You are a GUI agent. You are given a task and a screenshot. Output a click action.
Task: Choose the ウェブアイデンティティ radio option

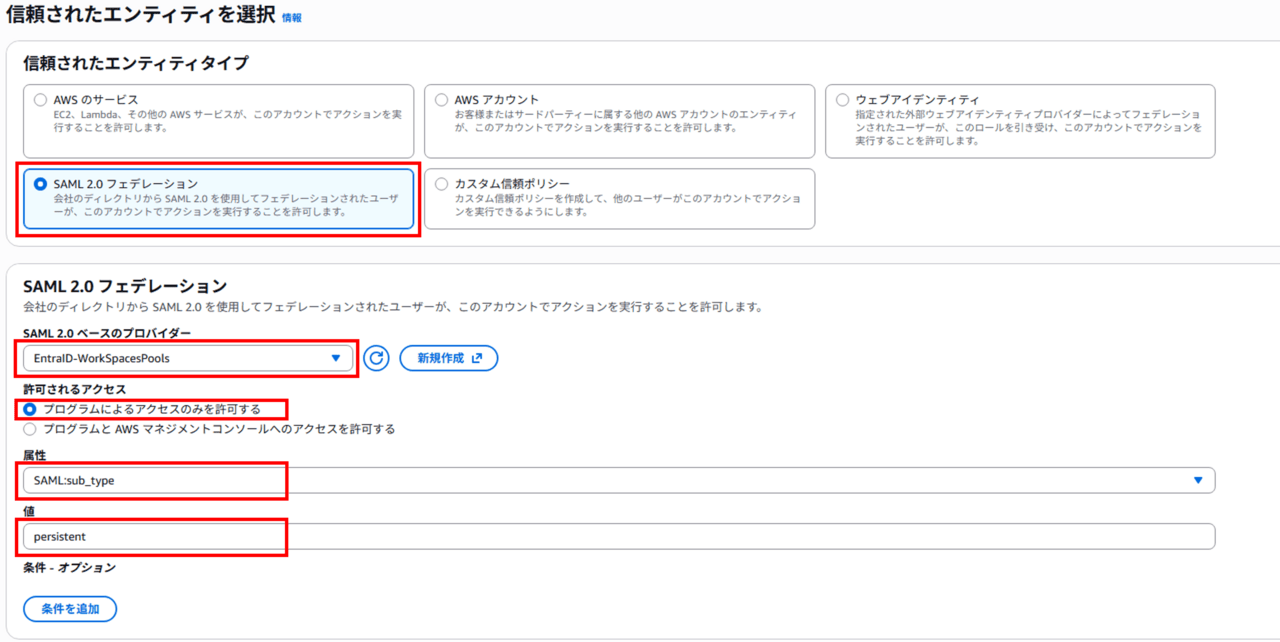[842, 100]
